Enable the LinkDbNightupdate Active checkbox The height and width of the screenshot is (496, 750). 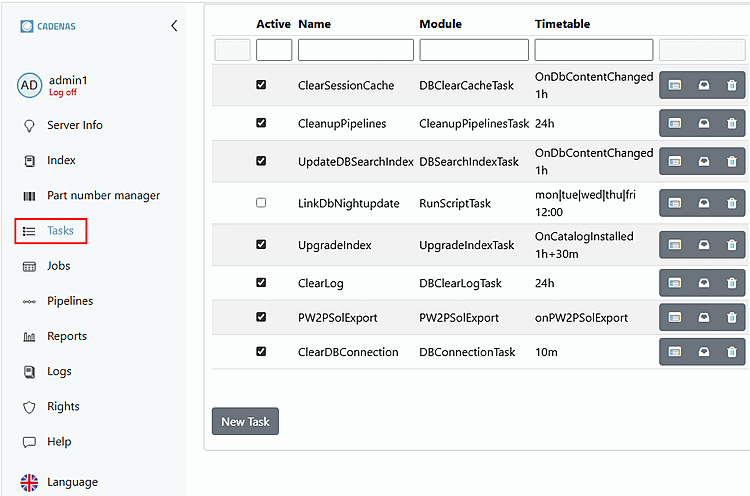[261, 203]
